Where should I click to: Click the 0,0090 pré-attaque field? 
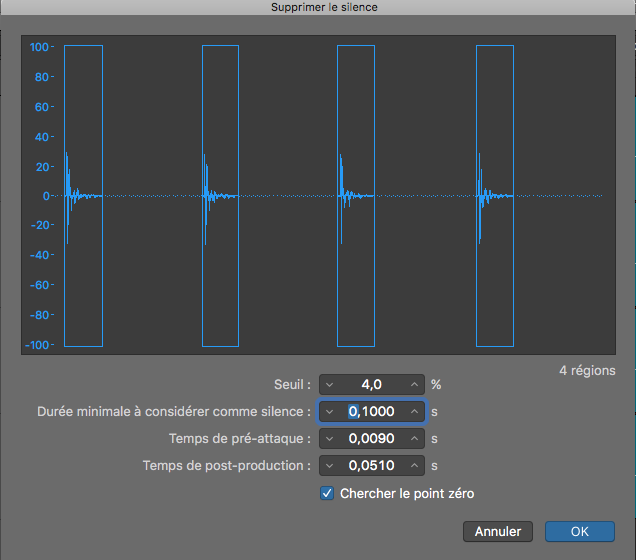(x=372, y=439)
